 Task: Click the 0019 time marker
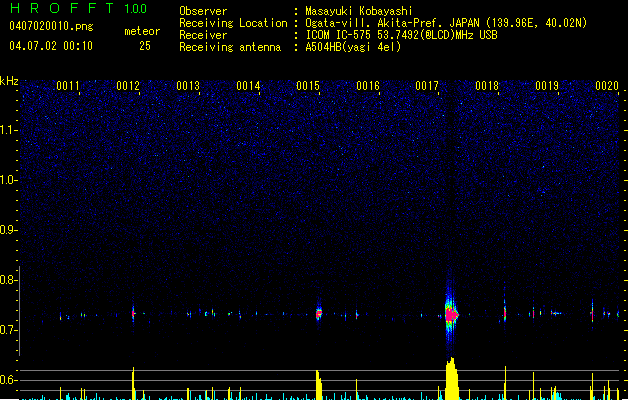point(547,86)
